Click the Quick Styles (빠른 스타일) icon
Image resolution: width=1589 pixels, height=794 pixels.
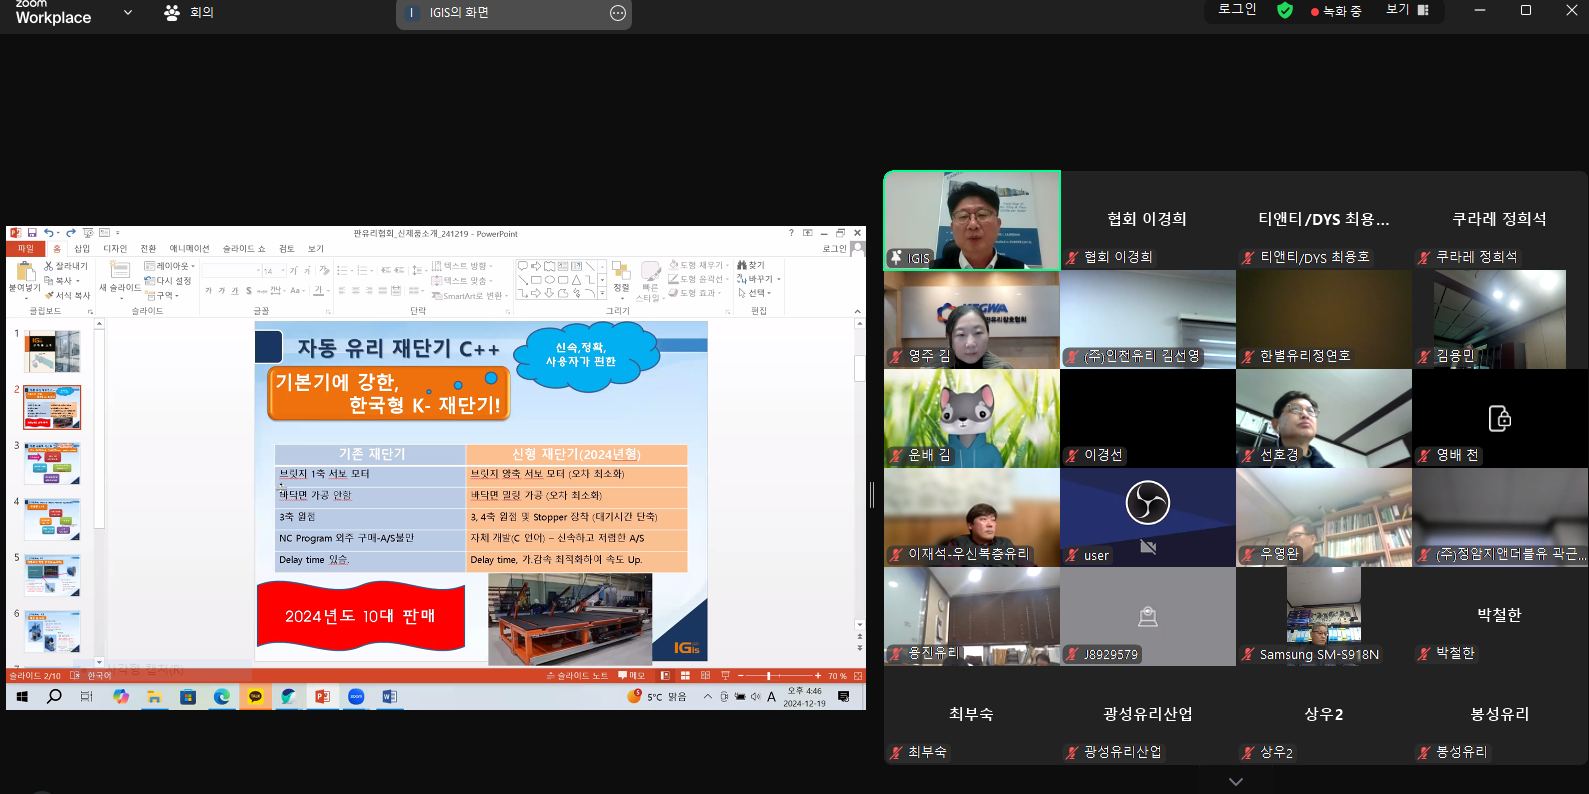(x=650, y=272)
